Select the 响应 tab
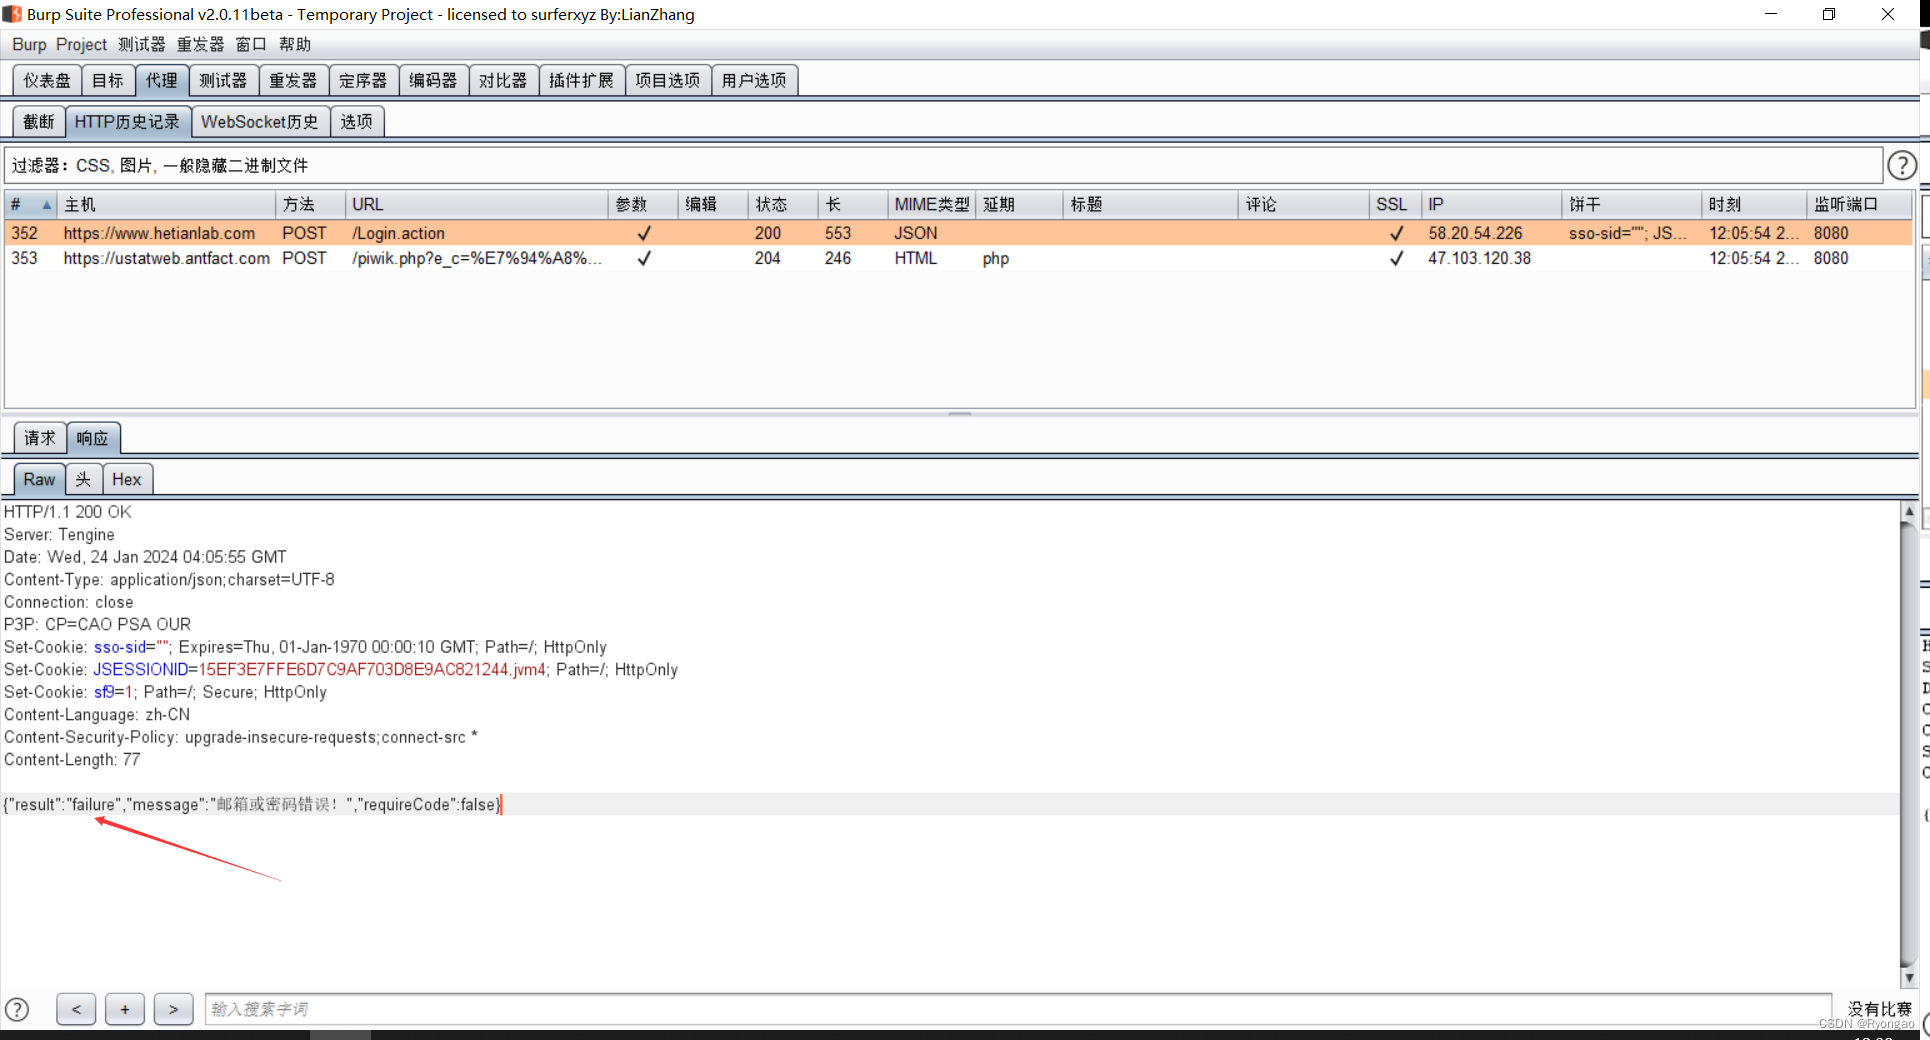This screenshot has height=1040, width=1930. click(x=93, y=438)
